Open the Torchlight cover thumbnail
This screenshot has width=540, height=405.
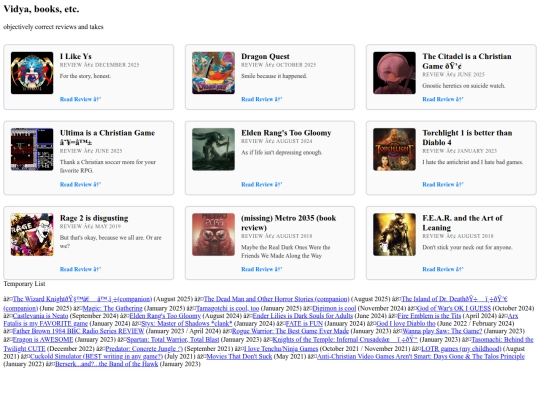(394, 149)
